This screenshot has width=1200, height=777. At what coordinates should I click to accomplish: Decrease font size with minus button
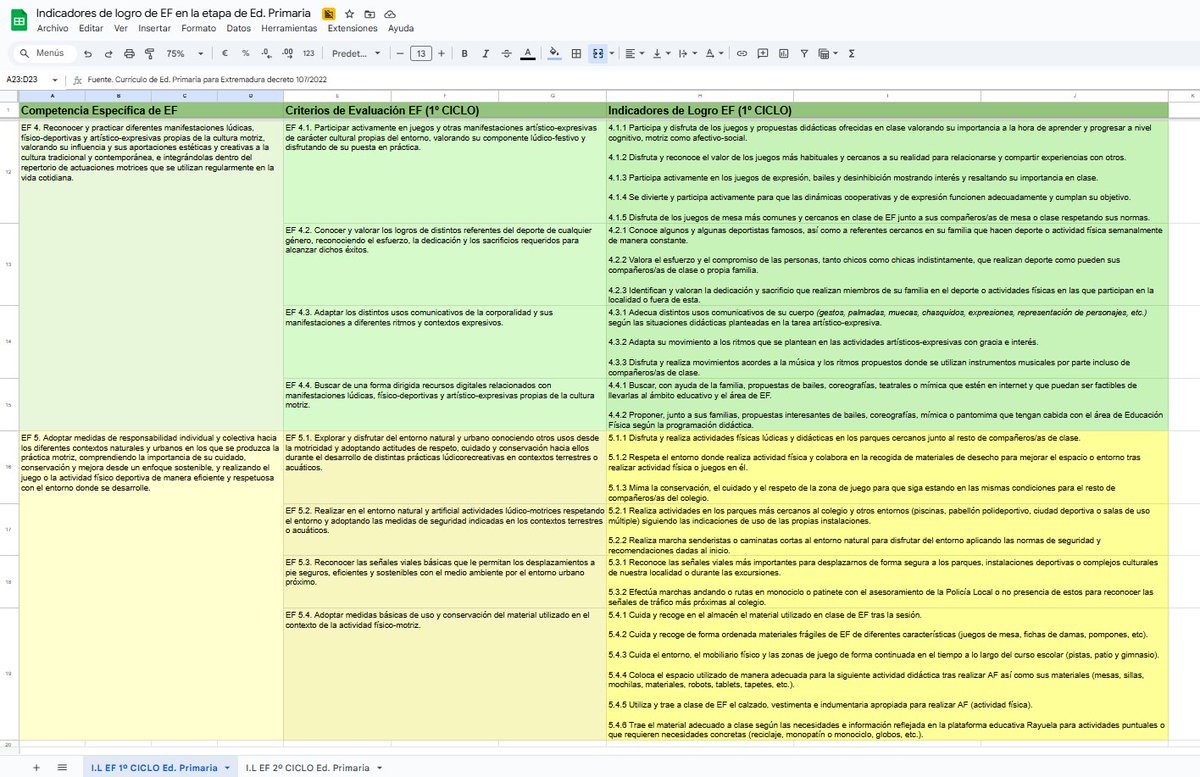(400, 53)
